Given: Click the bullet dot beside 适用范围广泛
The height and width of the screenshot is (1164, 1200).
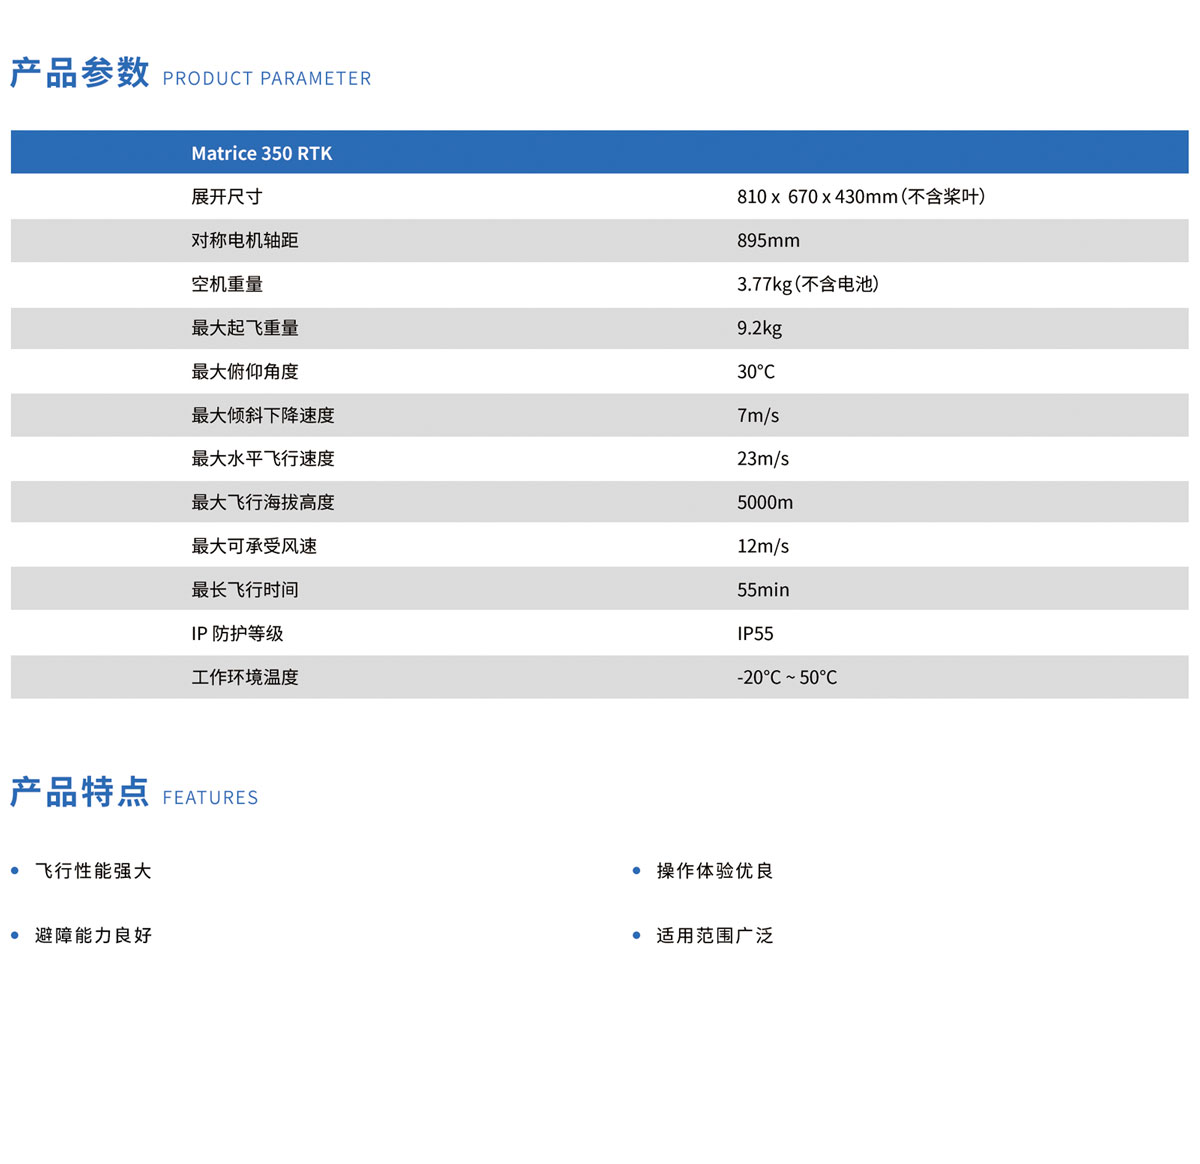Looking at the screenshot, I should 636,936.
